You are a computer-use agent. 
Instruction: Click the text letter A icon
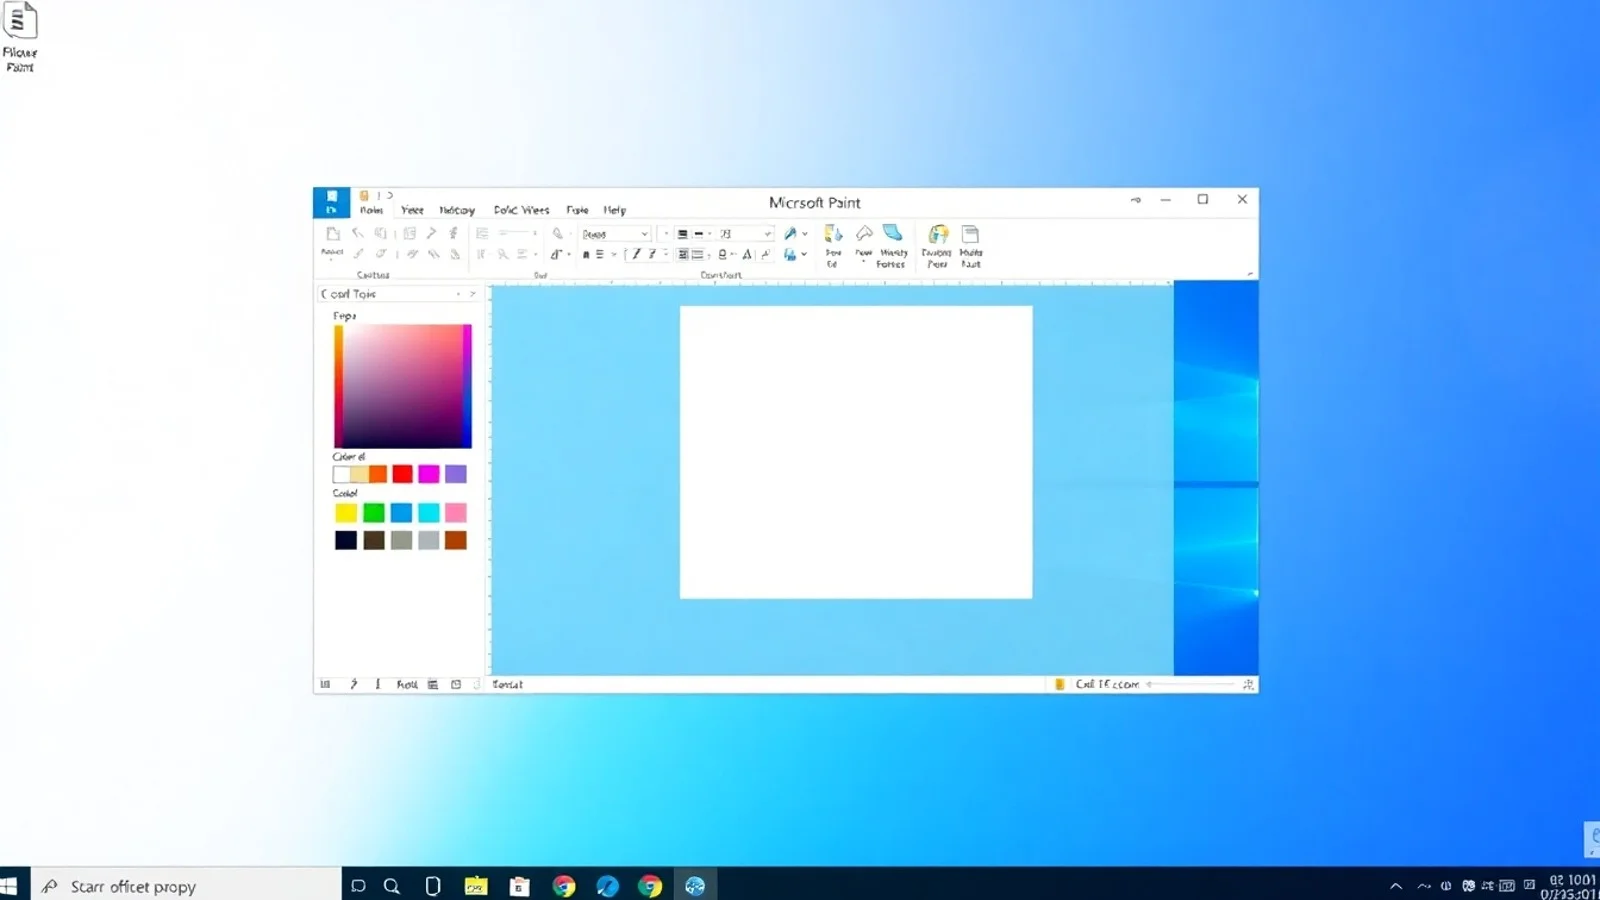tap(747, 255)
